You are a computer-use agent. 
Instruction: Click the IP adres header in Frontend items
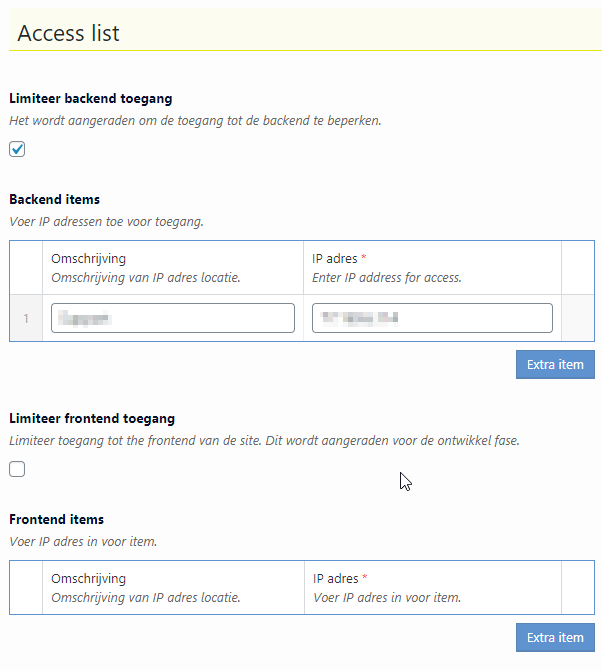click(x=335, y=579)
